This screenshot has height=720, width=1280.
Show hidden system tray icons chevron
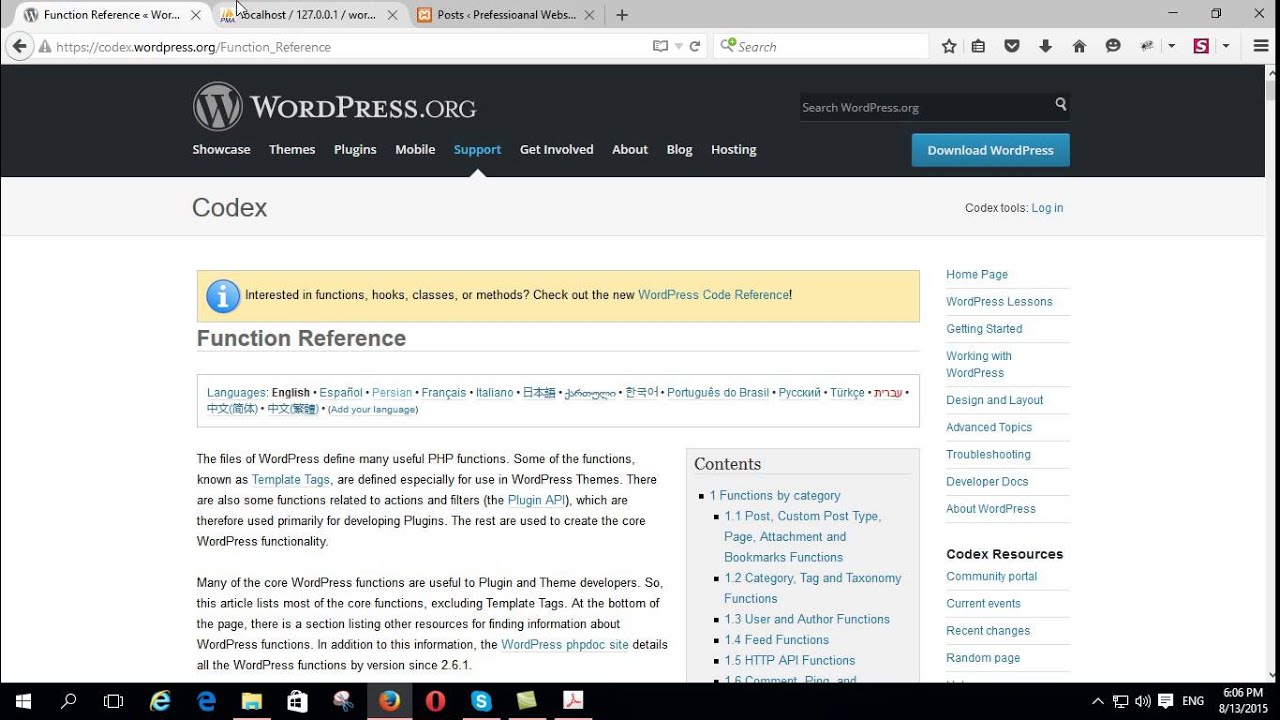click(x=1098, y=701)
